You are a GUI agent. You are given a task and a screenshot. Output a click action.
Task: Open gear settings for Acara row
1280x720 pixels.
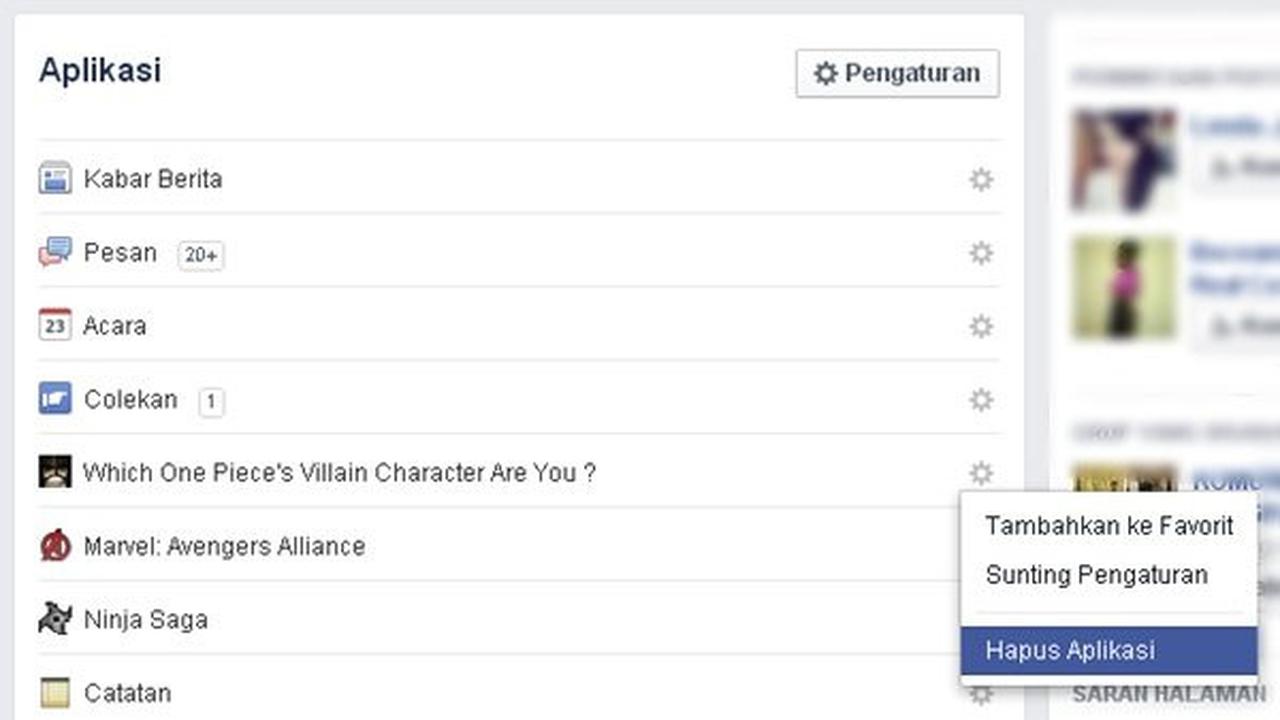981,326
